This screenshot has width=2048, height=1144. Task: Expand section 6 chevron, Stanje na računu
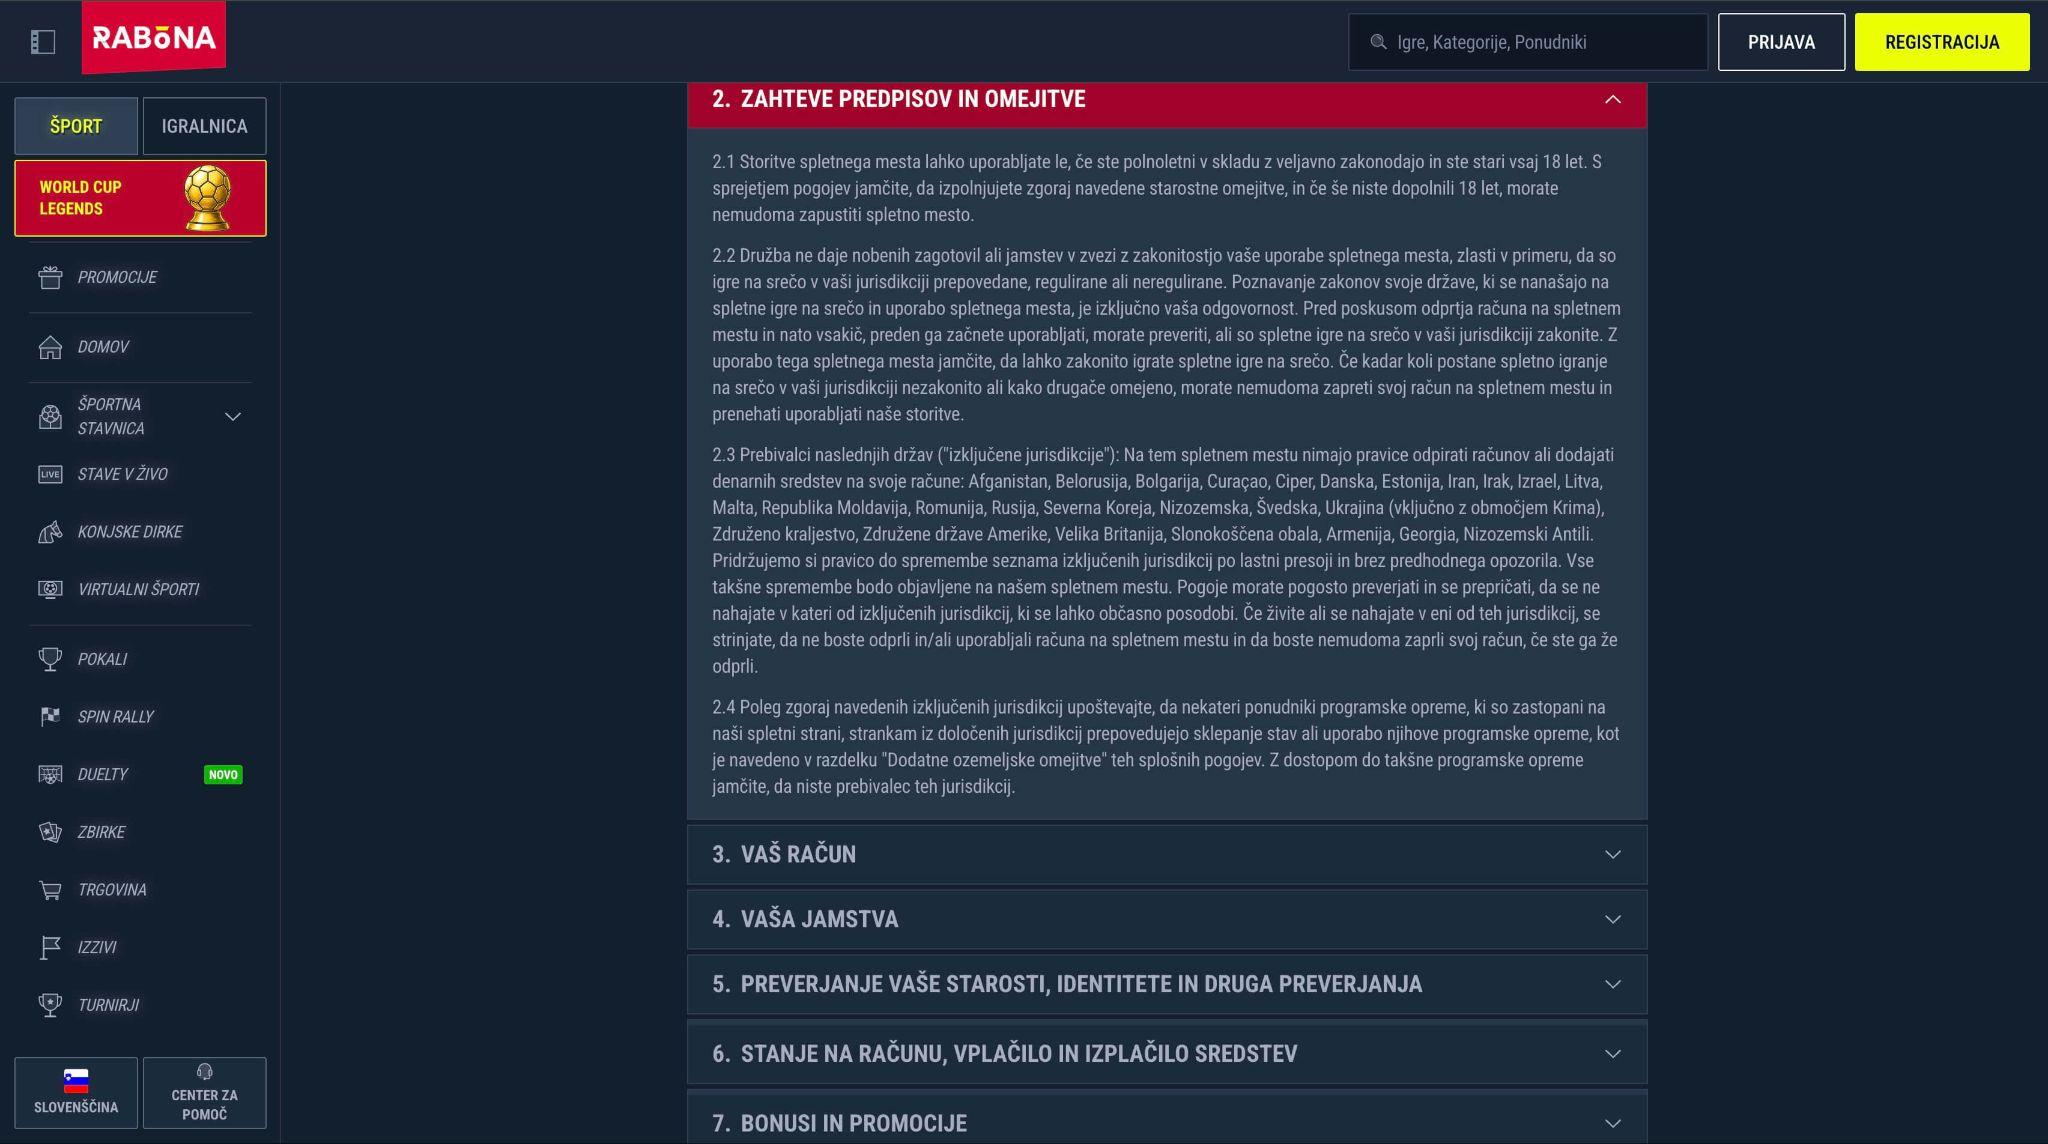tap(1612, 1054)
